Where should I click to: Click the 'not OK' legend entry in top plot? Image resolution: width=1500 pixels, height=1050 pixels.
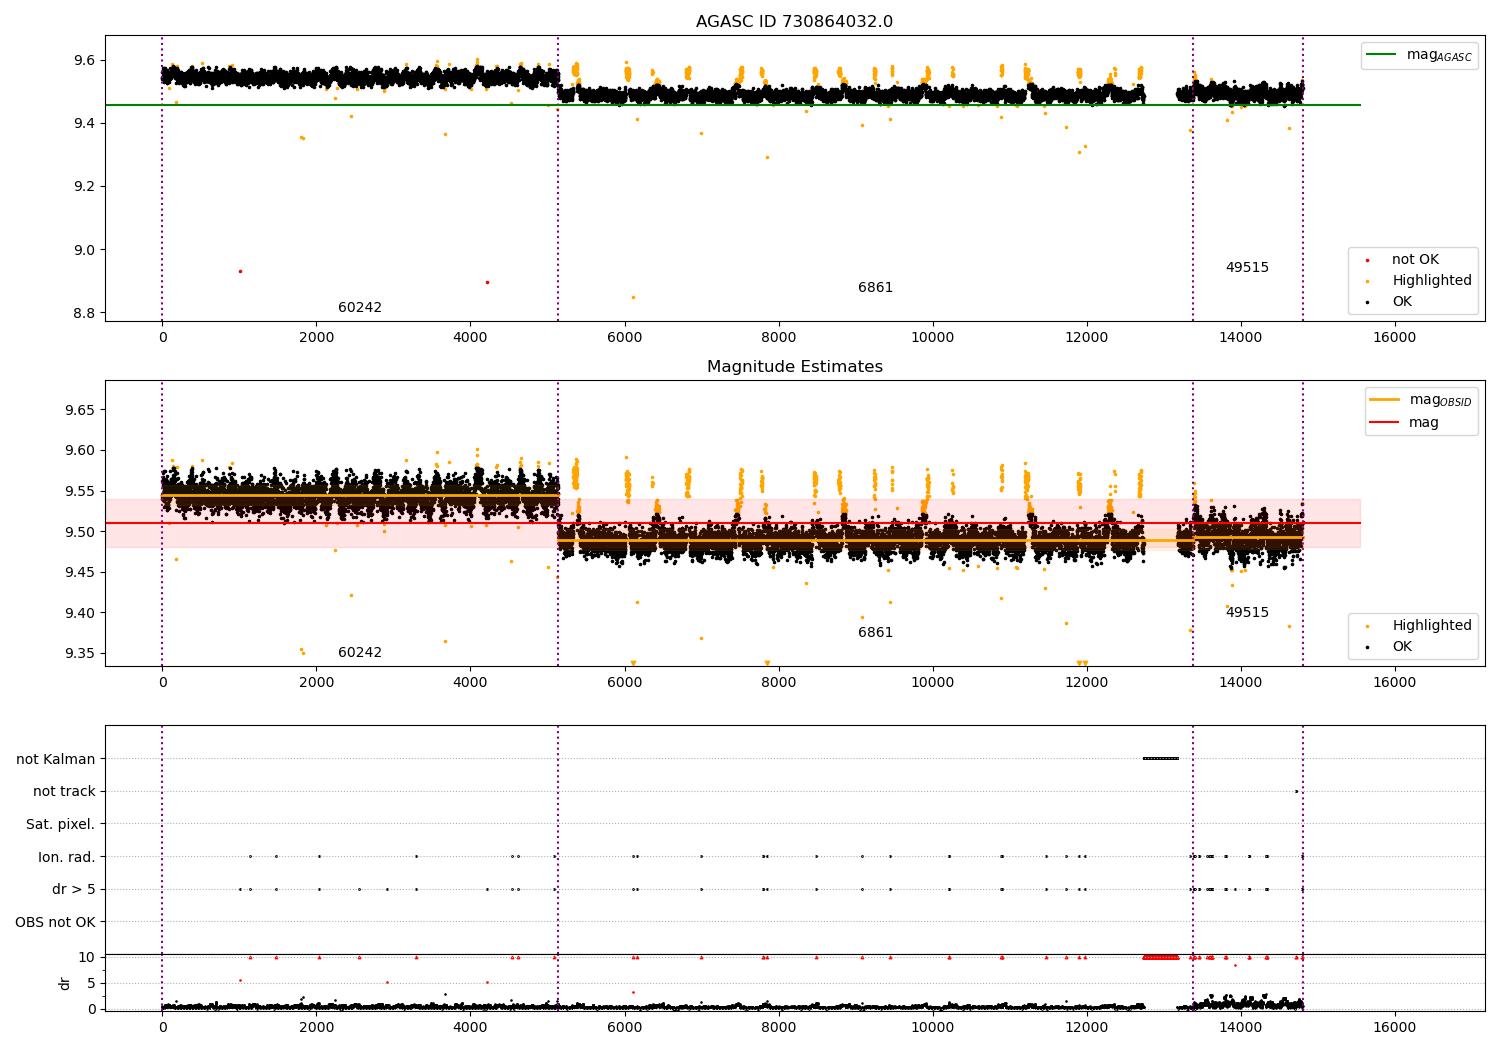[x=1415, y=260]
